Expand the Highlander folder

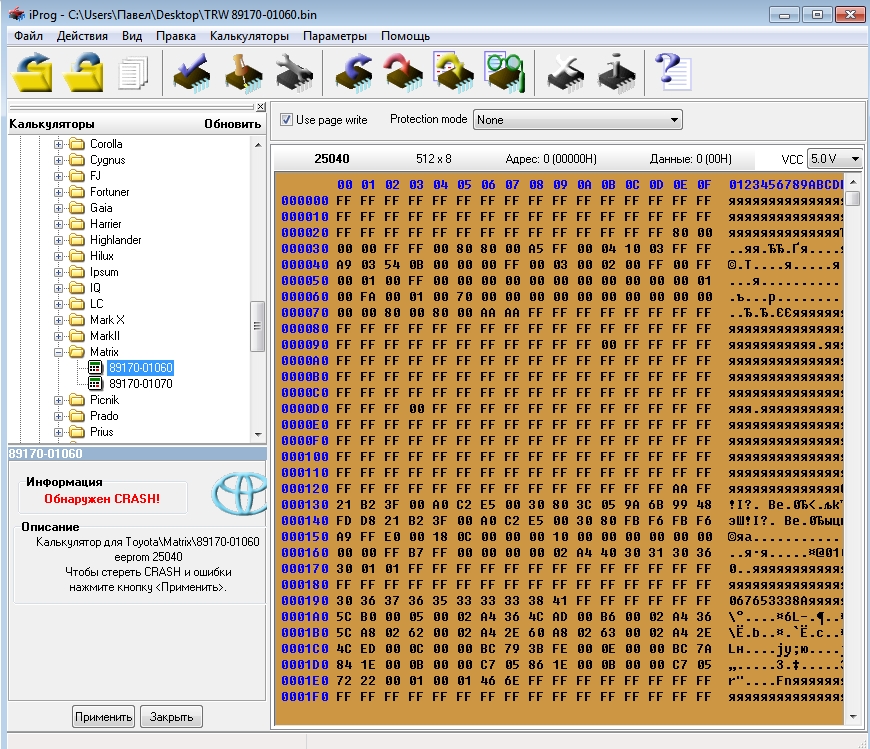point(58,240)
